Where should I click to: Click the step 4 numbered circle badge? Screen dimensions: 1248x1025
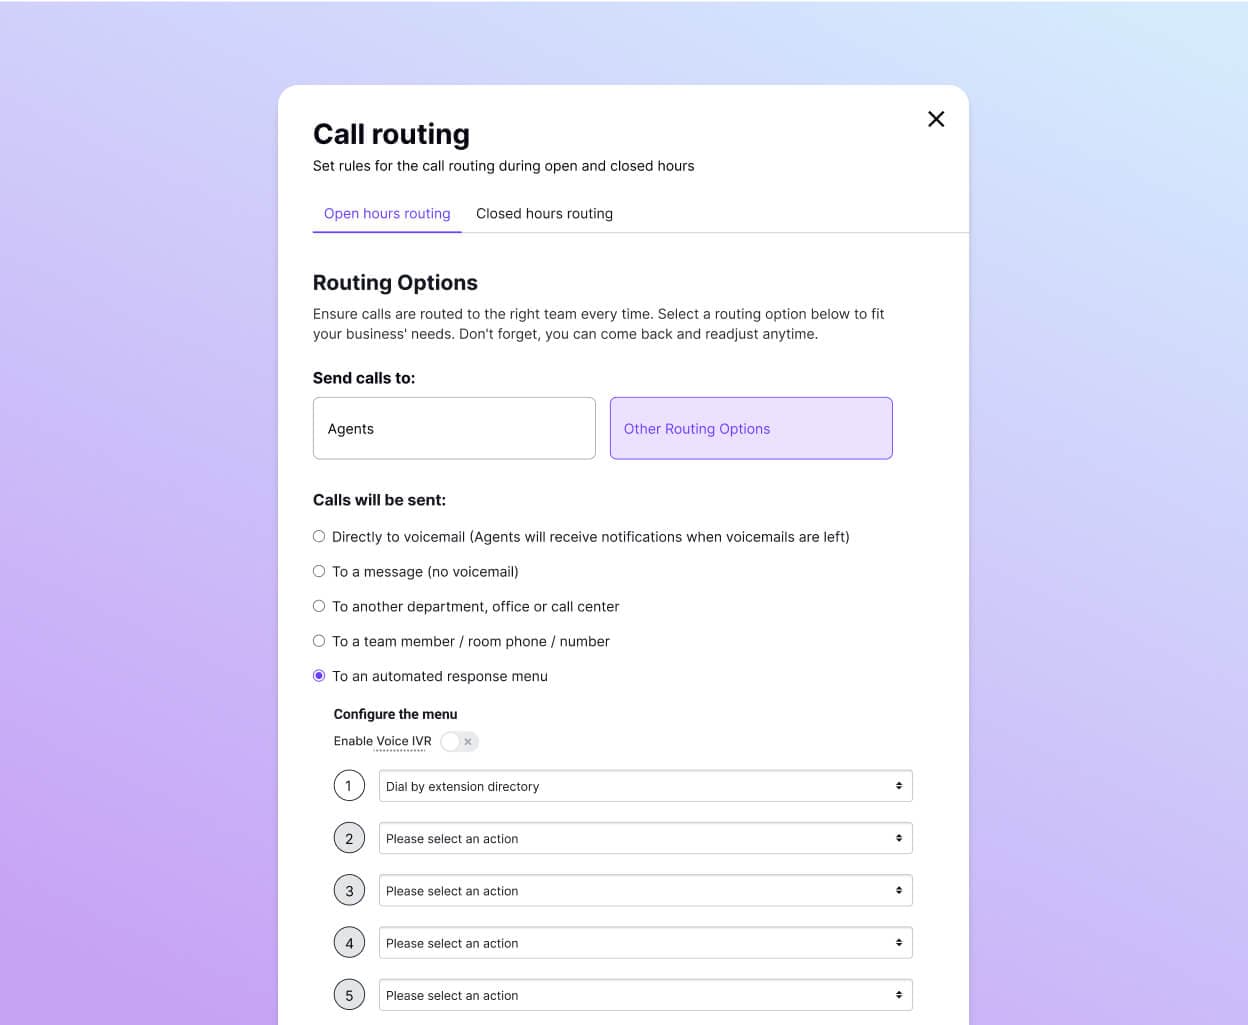[349, 942]
